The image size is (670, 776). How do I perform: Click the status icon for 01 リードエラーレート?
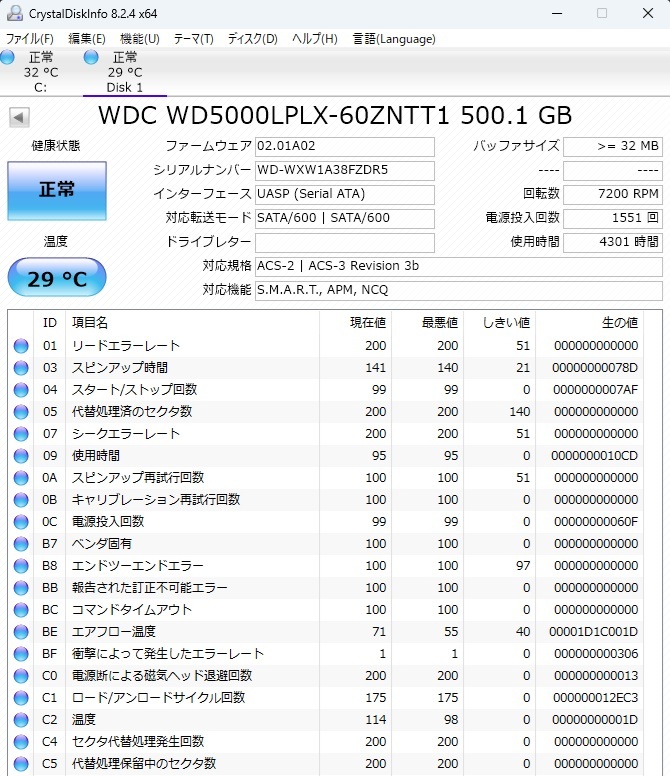pyautogui.click(x=21, y=346)
